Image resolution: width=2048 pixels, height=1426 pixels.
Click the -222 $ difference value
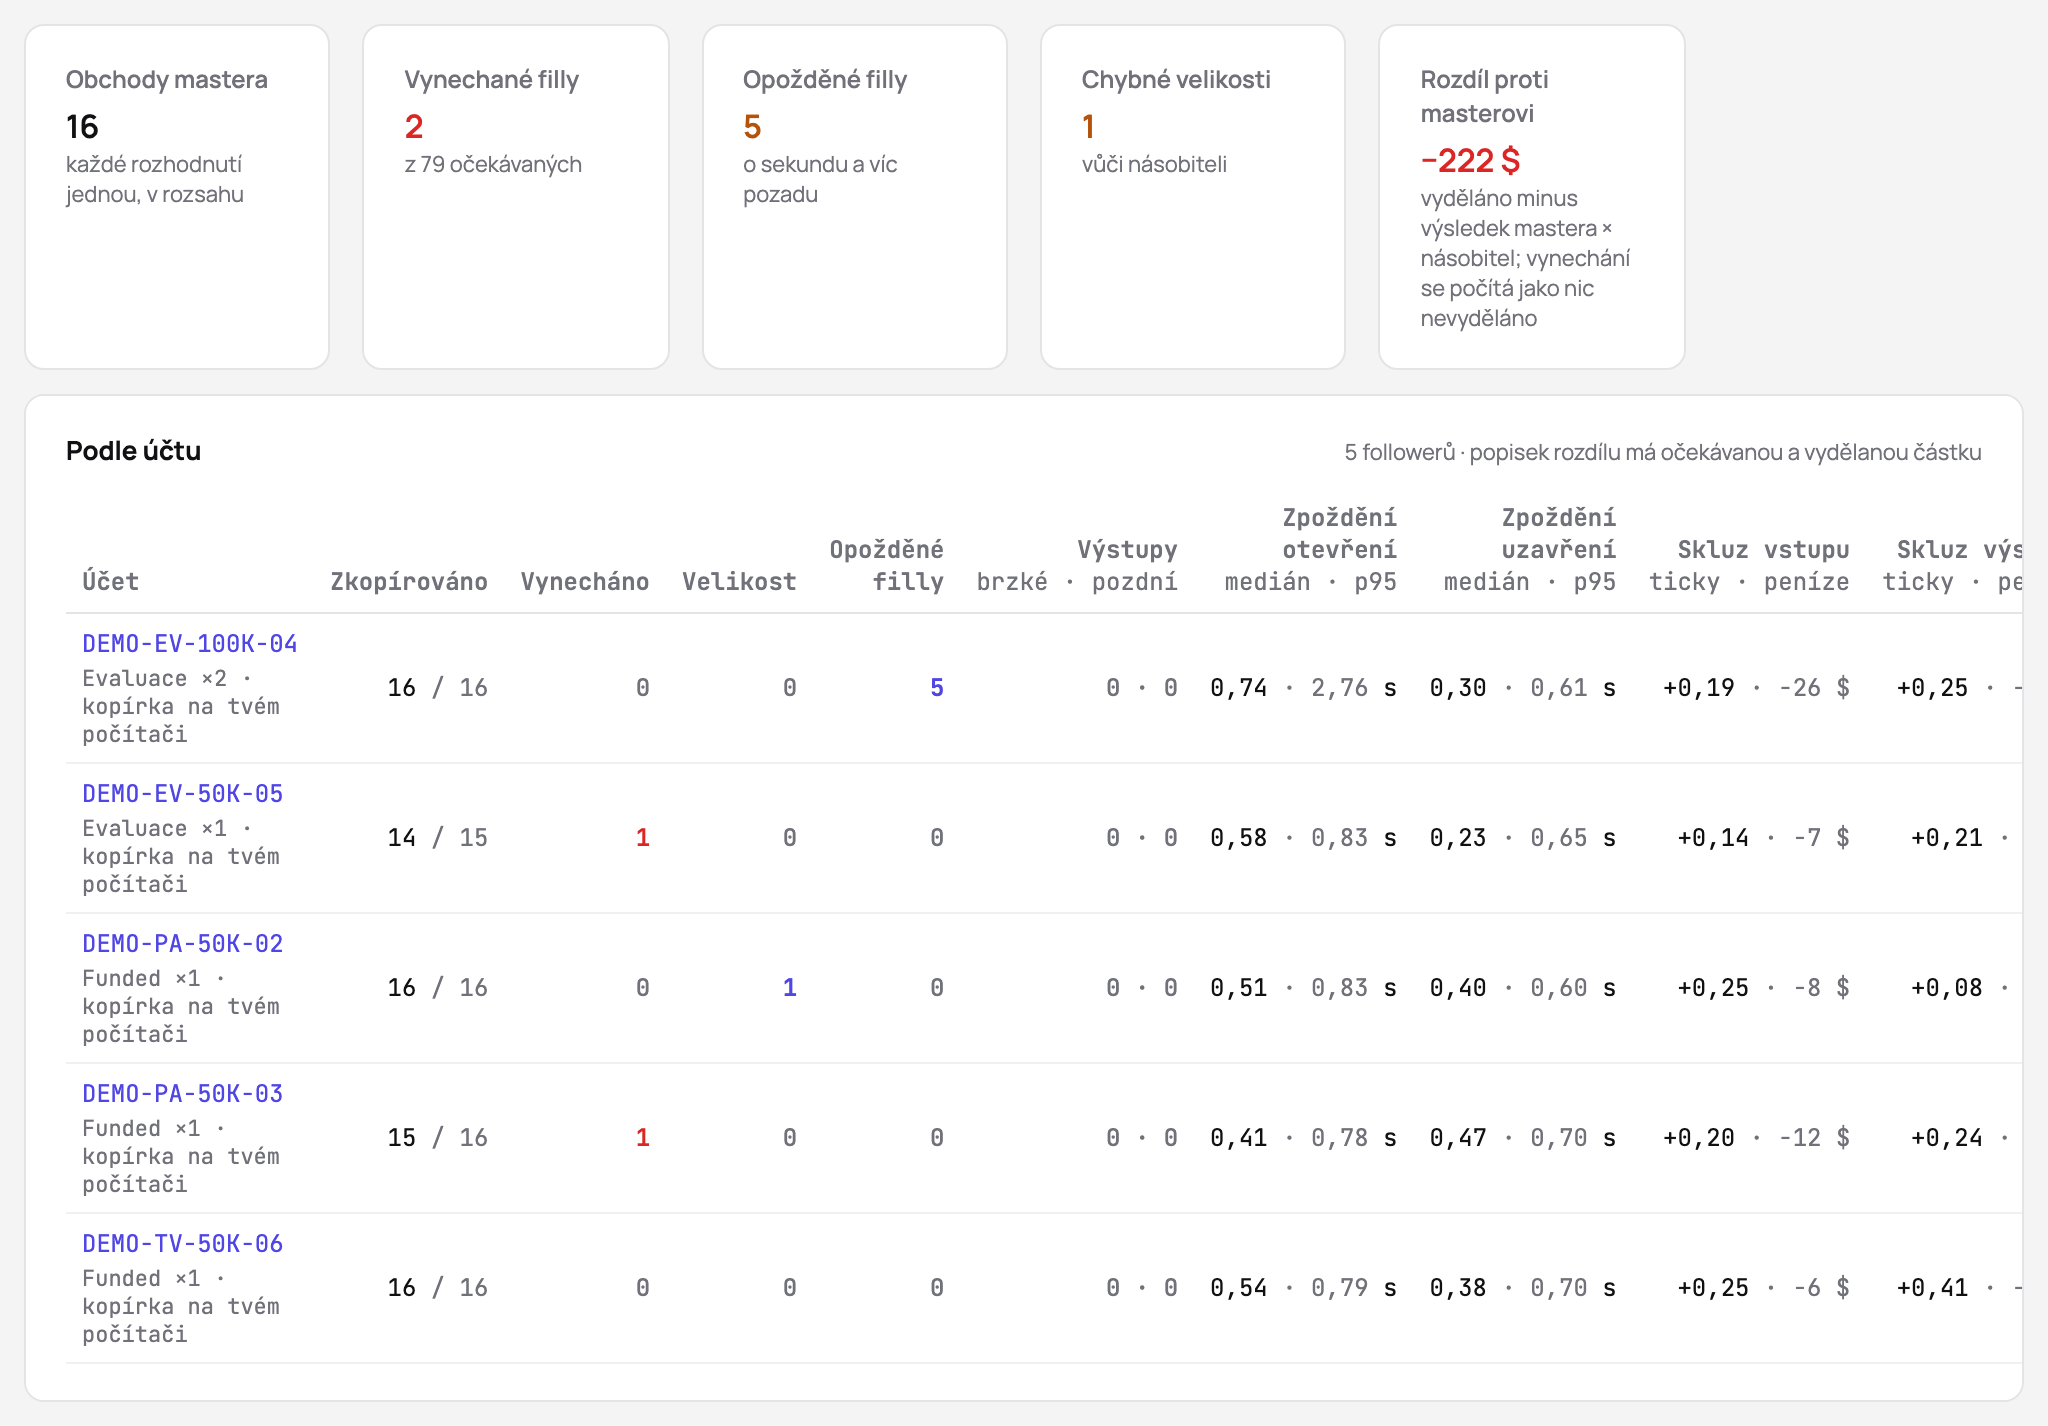1470,160
